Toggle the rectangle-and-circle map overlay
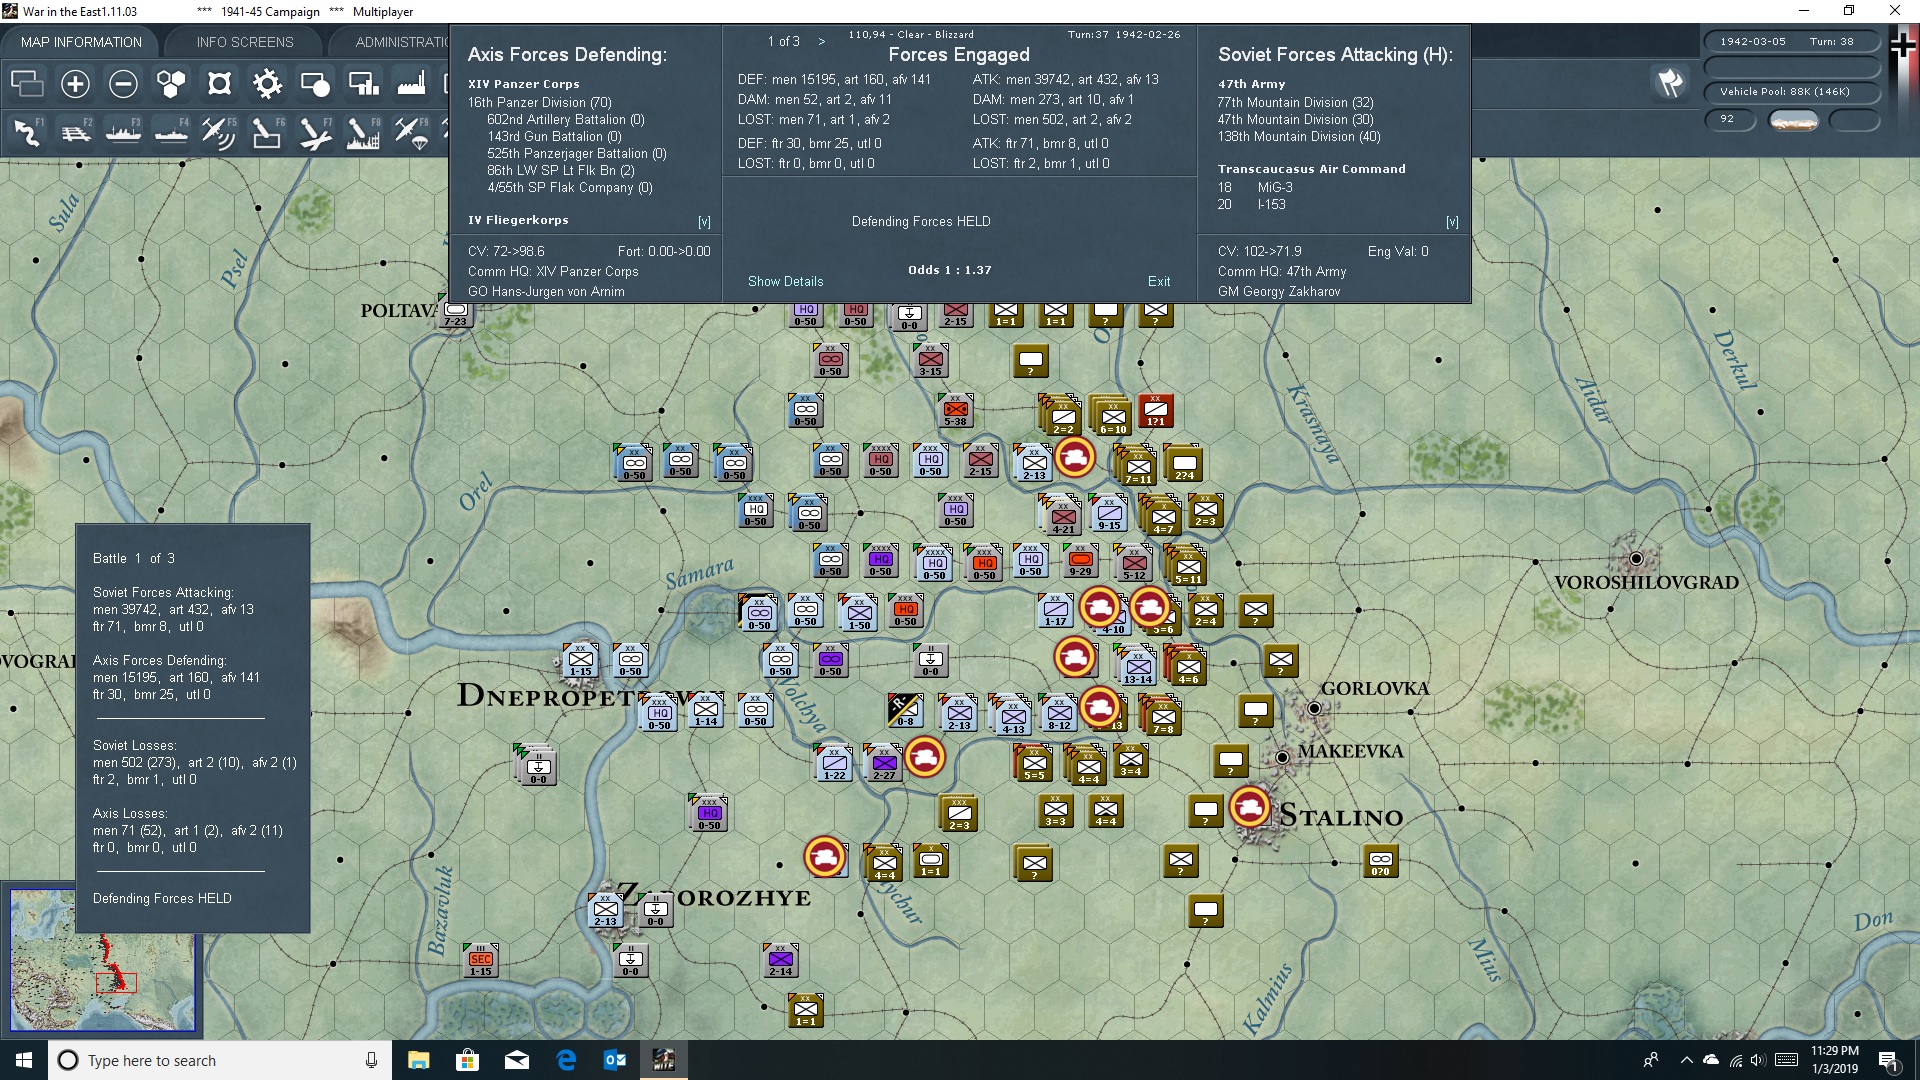This screenshot has width=1920, height=1080. coord(315,84)
